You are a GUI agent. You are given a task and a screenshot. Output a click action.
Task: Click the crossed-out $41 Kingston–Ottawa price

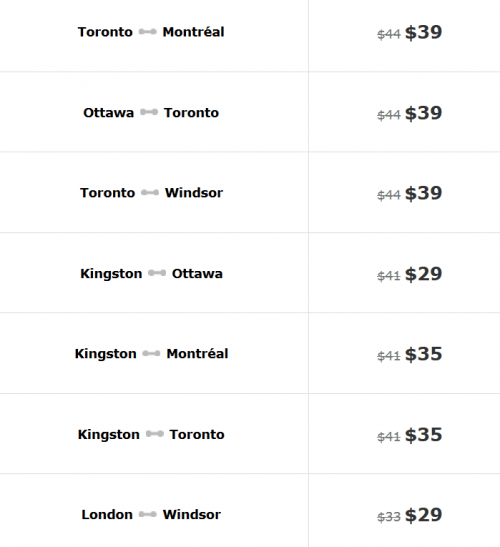[389, 276]
